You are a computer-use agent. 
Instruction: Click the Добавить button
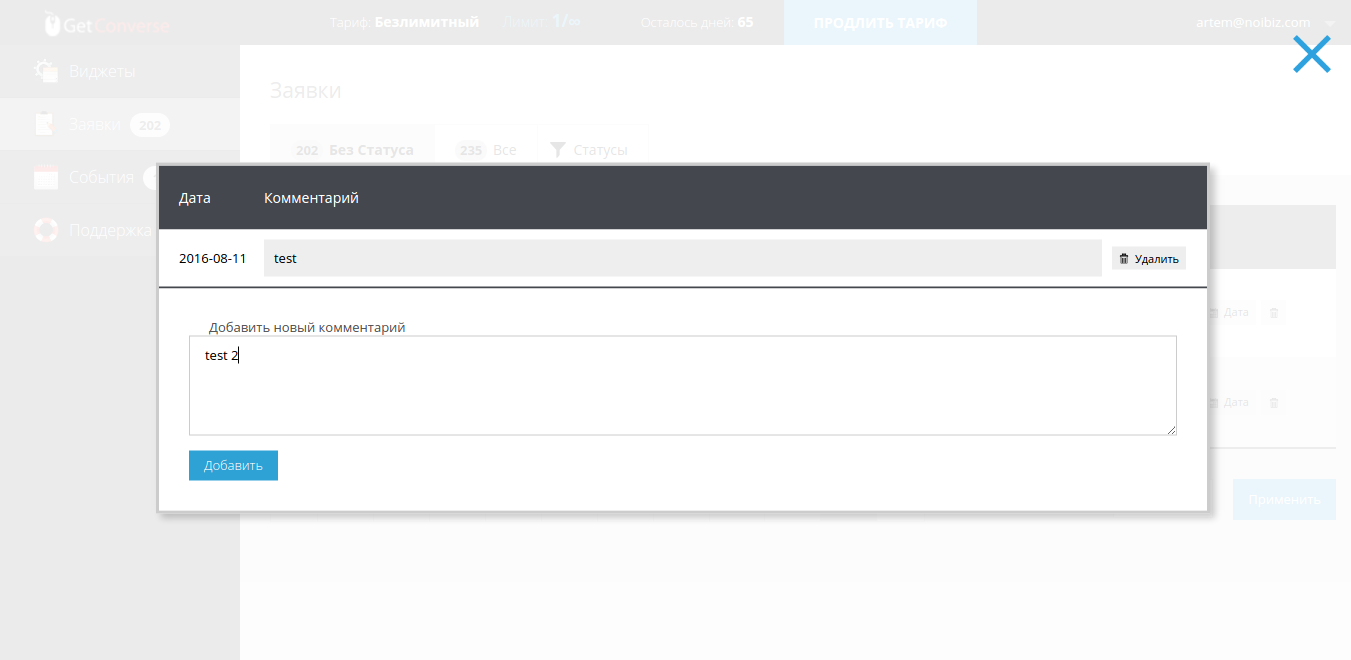(233, 465)
